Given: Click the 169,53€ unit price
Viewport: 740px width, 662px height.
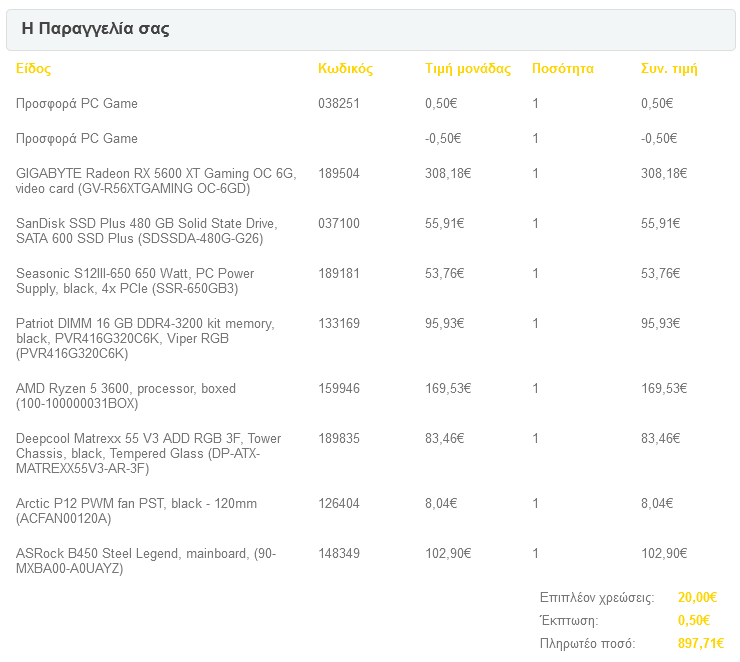Looking at the screenshot, I should coord(448,388).
